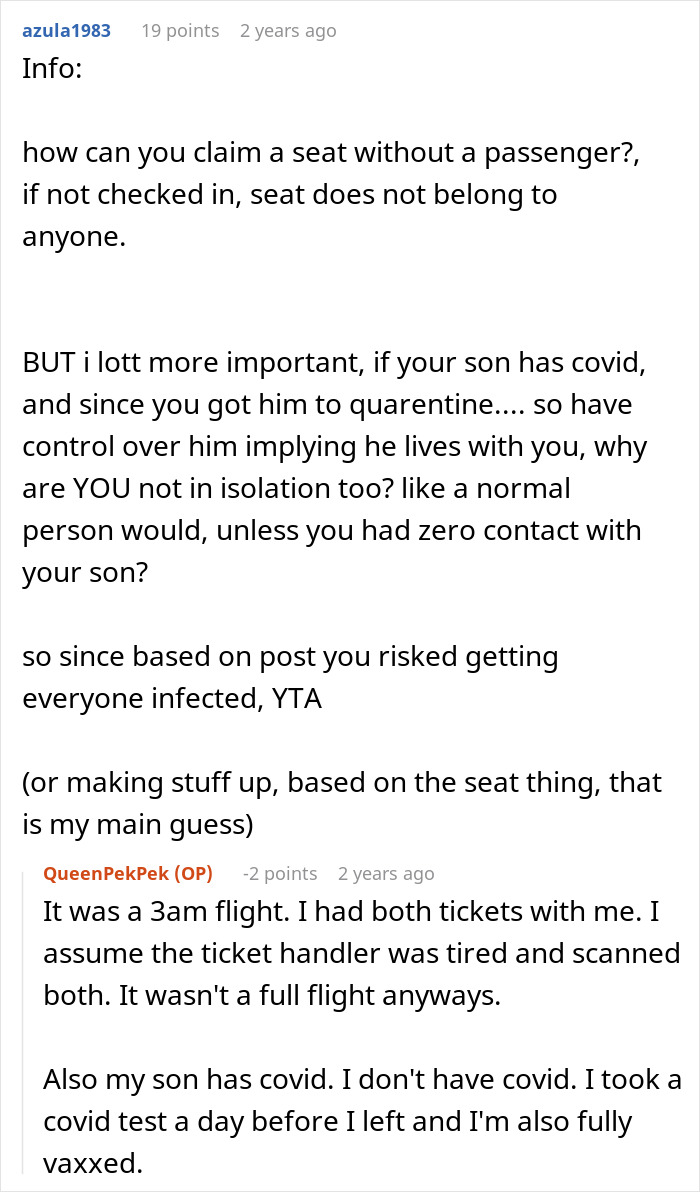Image resolution: width=700 pixels, height=1192 pixels.
Task: Click the word 'vaxxed' at the bottom
Action: point(86,1163)
